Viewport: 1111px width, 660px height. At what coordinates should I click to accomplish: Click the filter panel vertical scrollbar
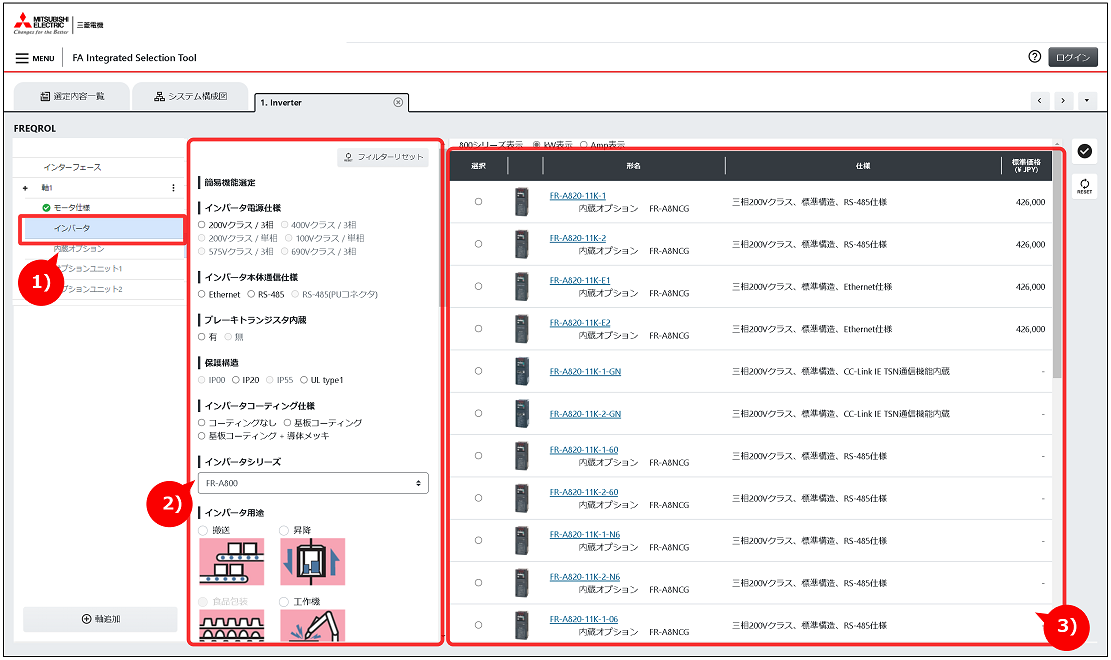tap(440, 227)
